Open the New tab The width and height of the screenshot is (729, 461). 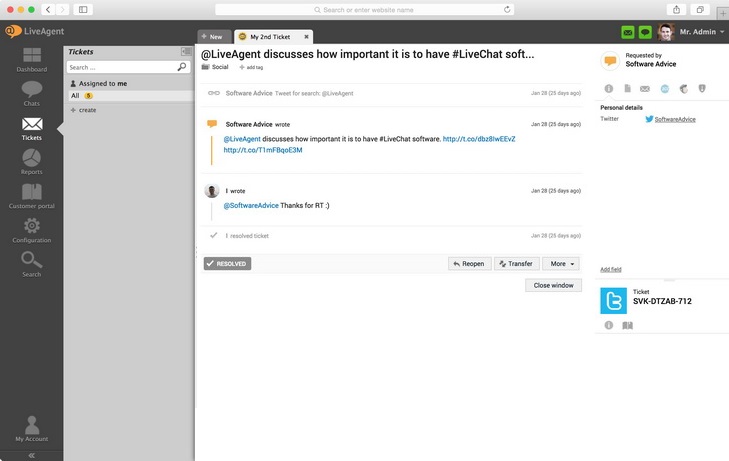(x=214, y=37)
